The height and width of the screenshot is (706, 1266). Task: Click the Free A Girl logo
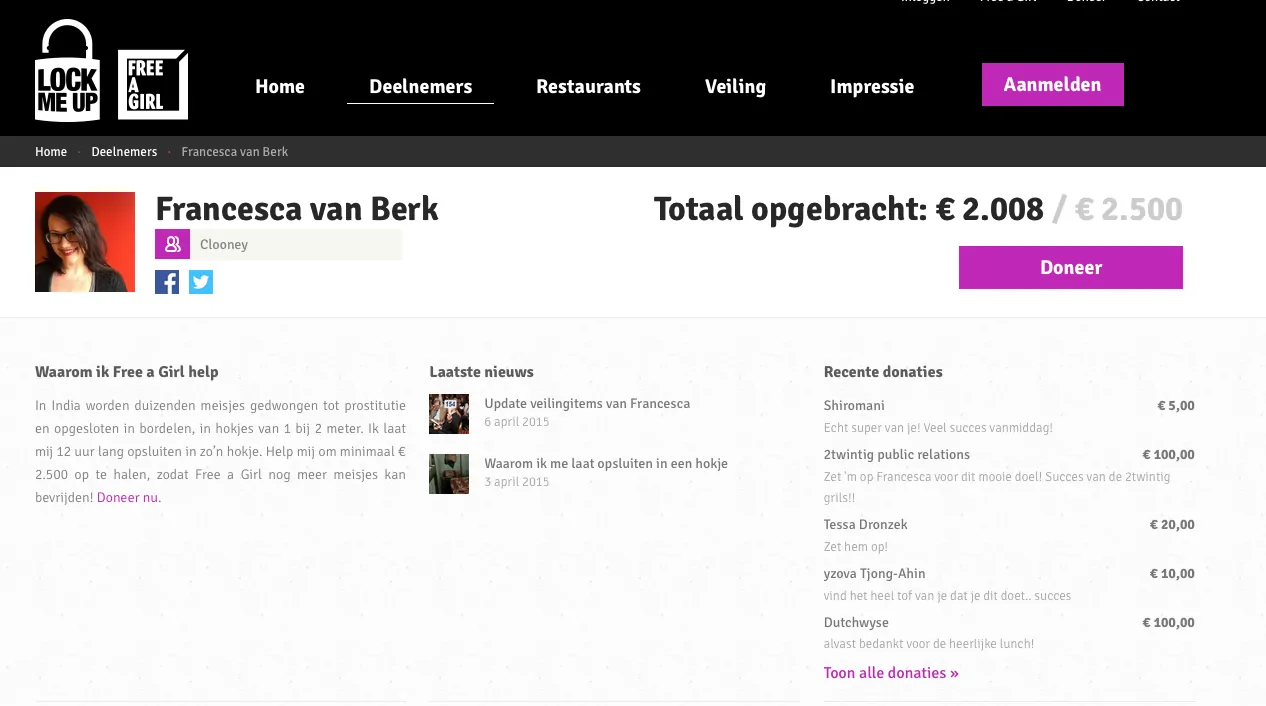point(152,85)
